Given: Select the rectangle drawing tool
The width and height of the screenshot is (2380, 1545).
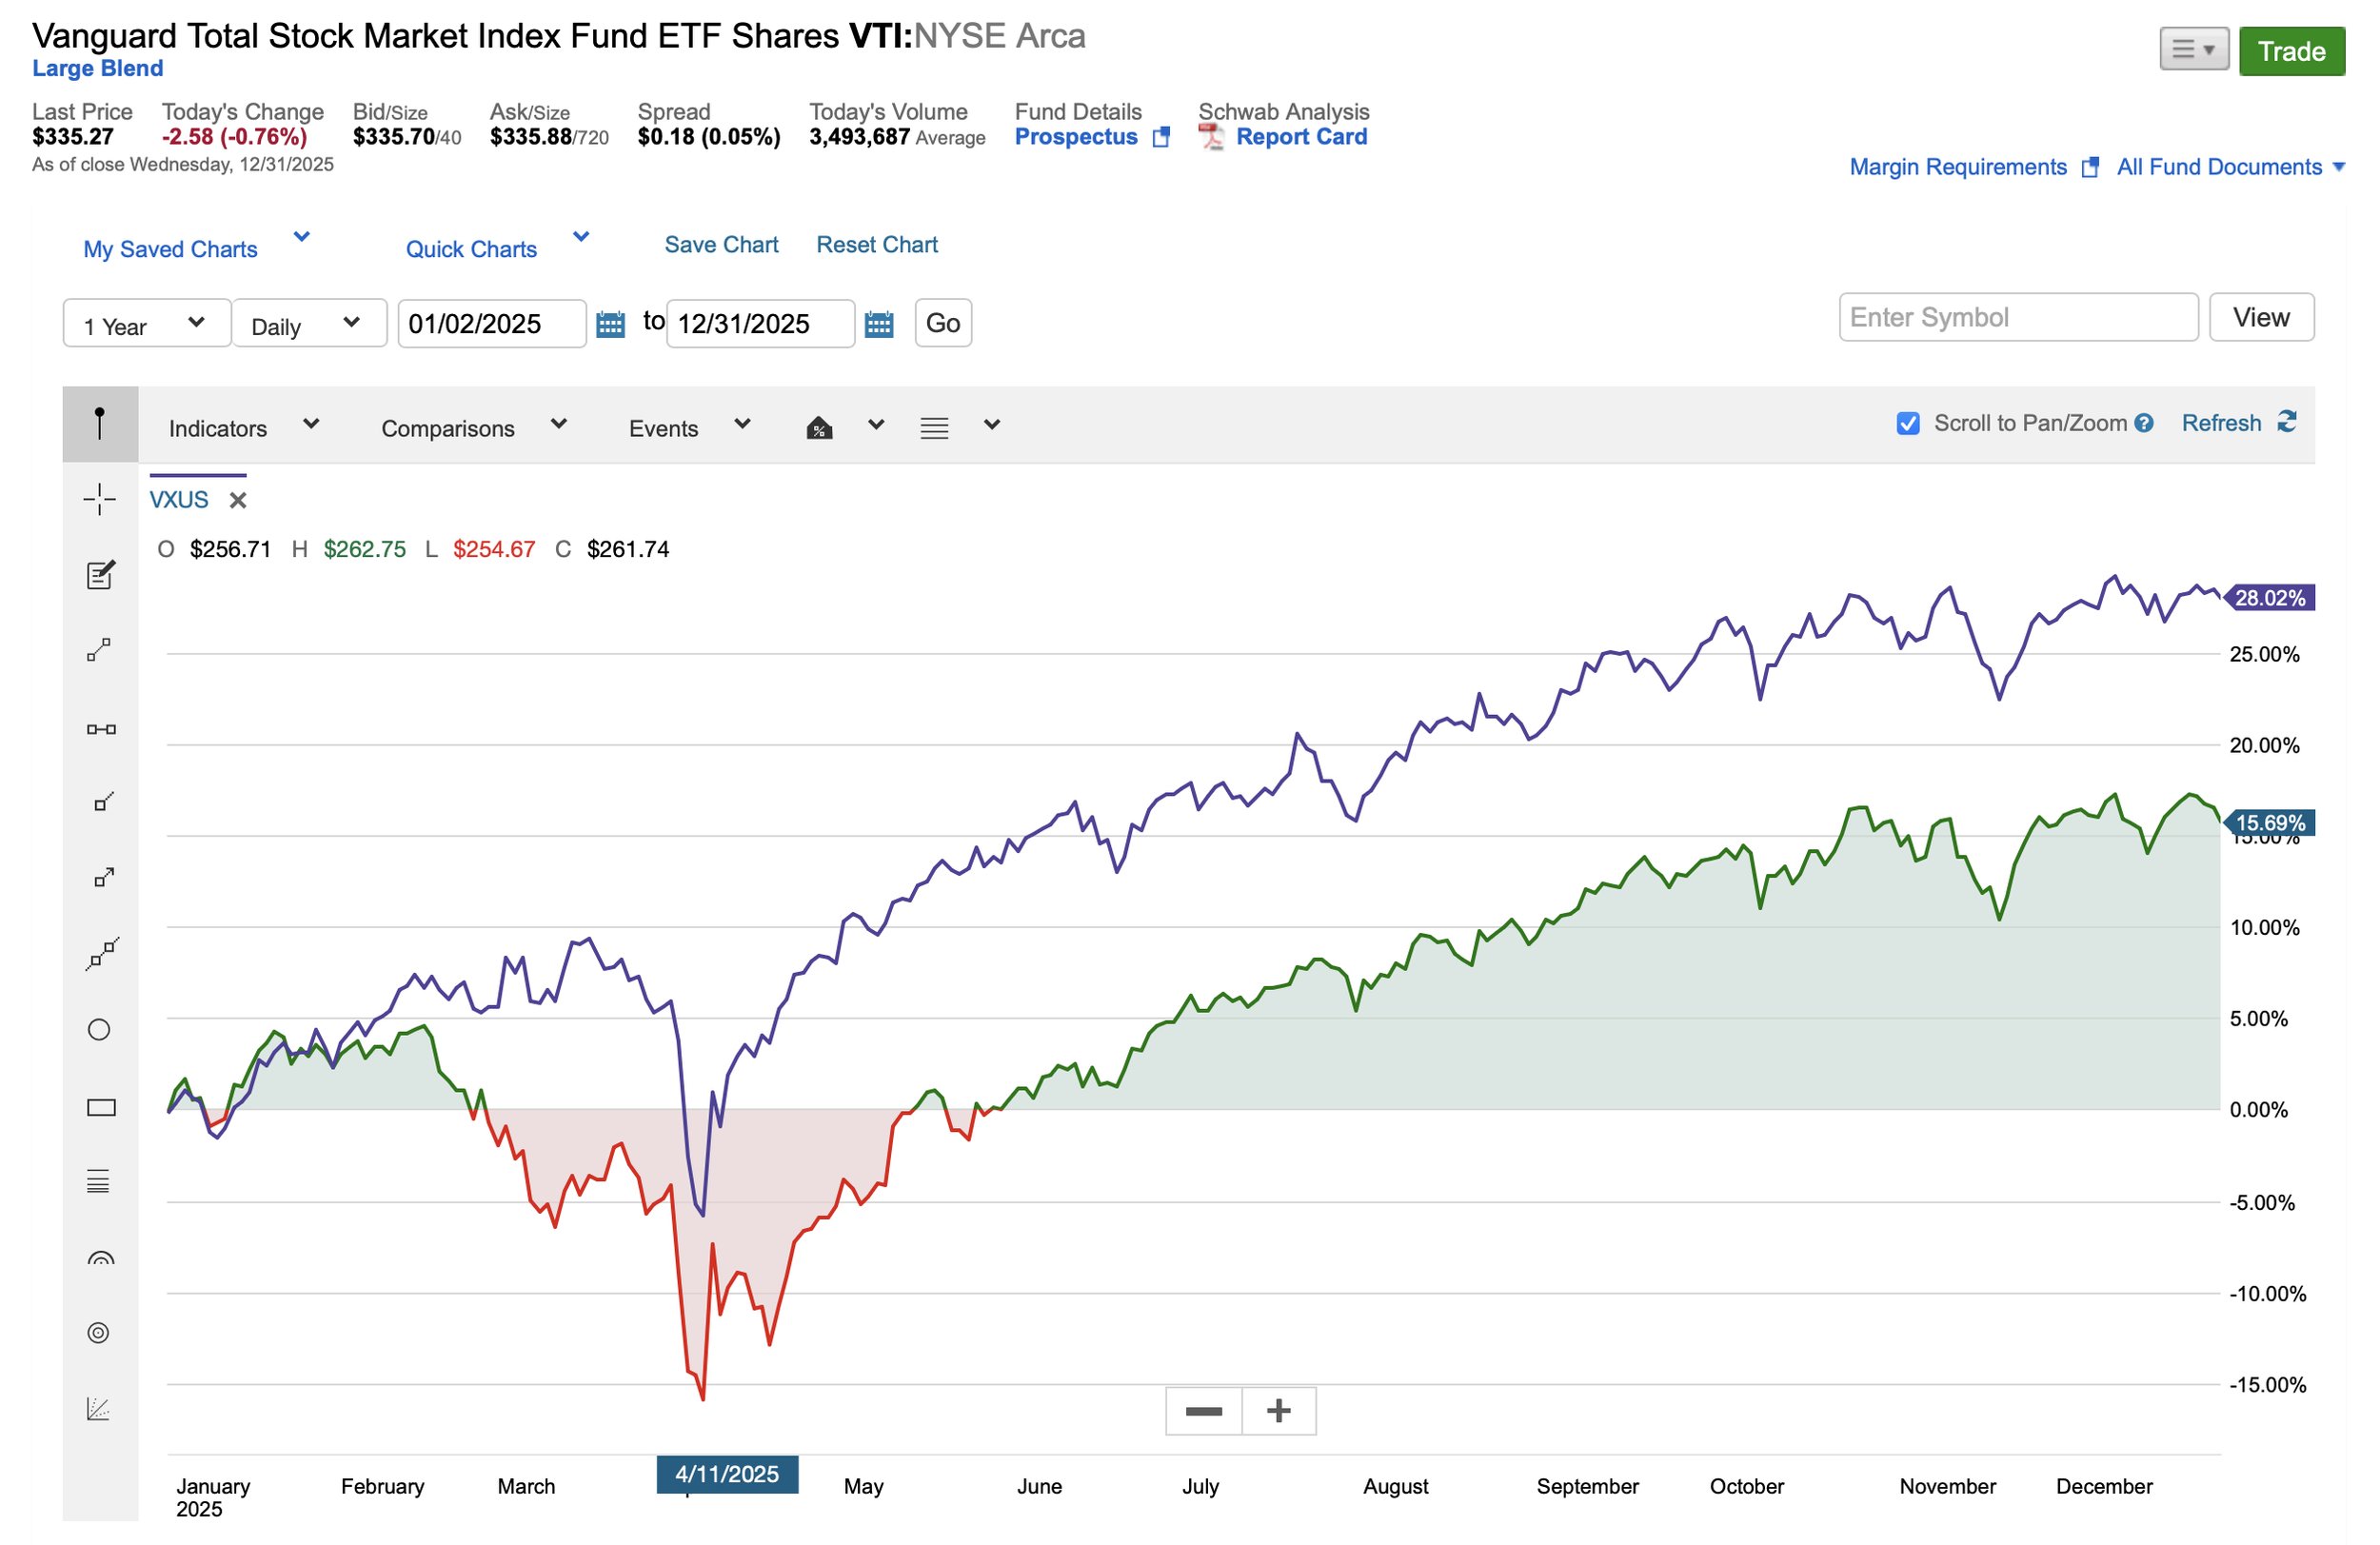Looking at the screenshot, I should click(x=101, y=1107).
